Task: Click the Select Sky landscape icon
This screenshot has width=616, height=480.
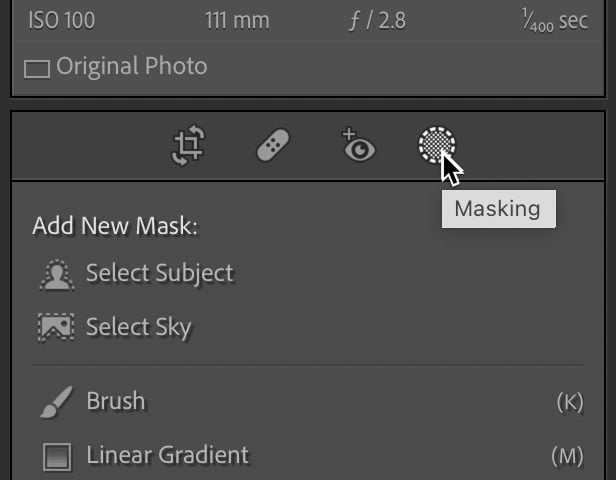Action: [x=56, y=328]
